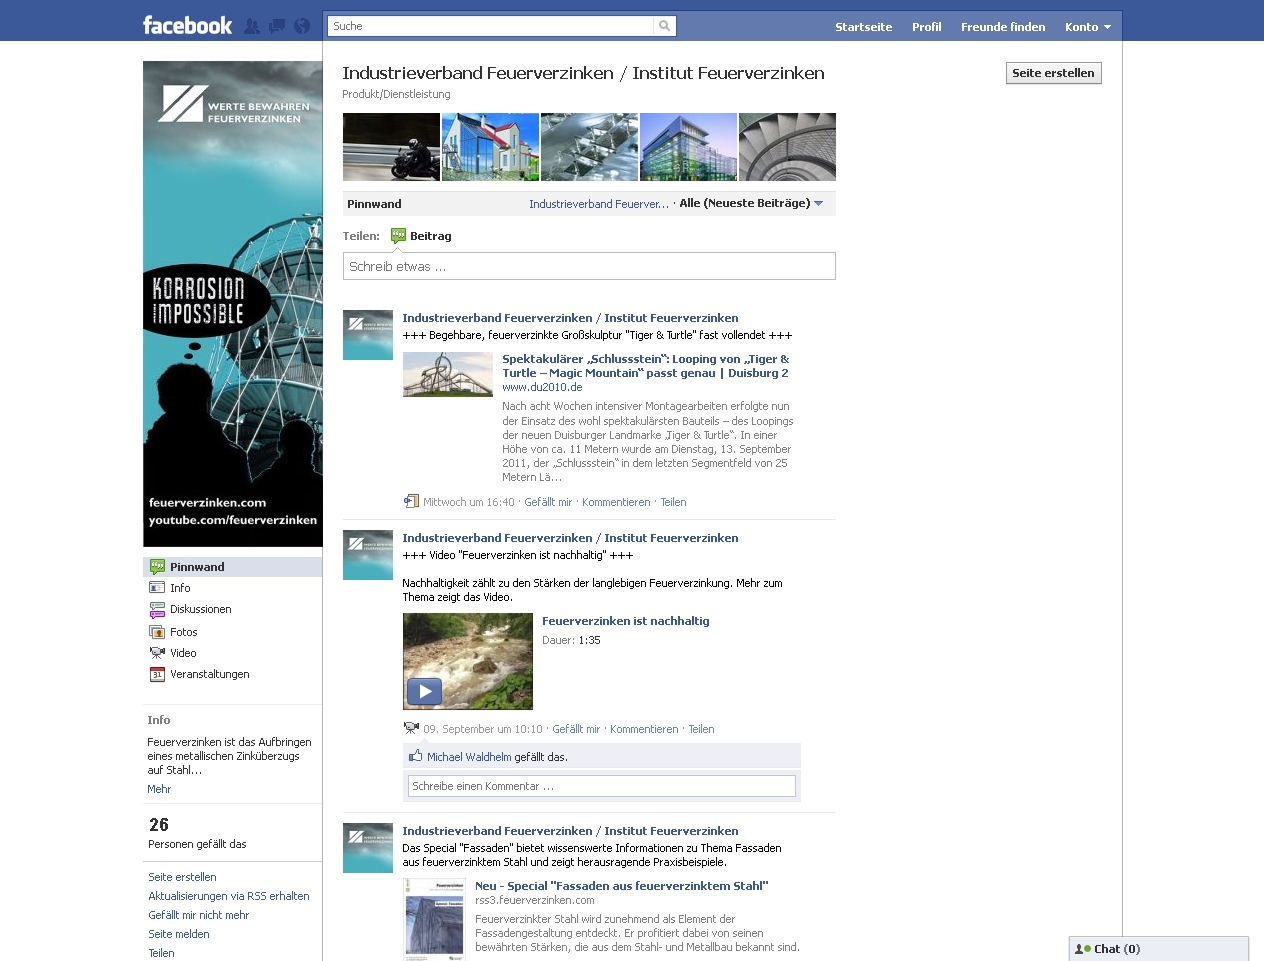Open the red-roofed glass house photo thumbnail

coord(490,147)
